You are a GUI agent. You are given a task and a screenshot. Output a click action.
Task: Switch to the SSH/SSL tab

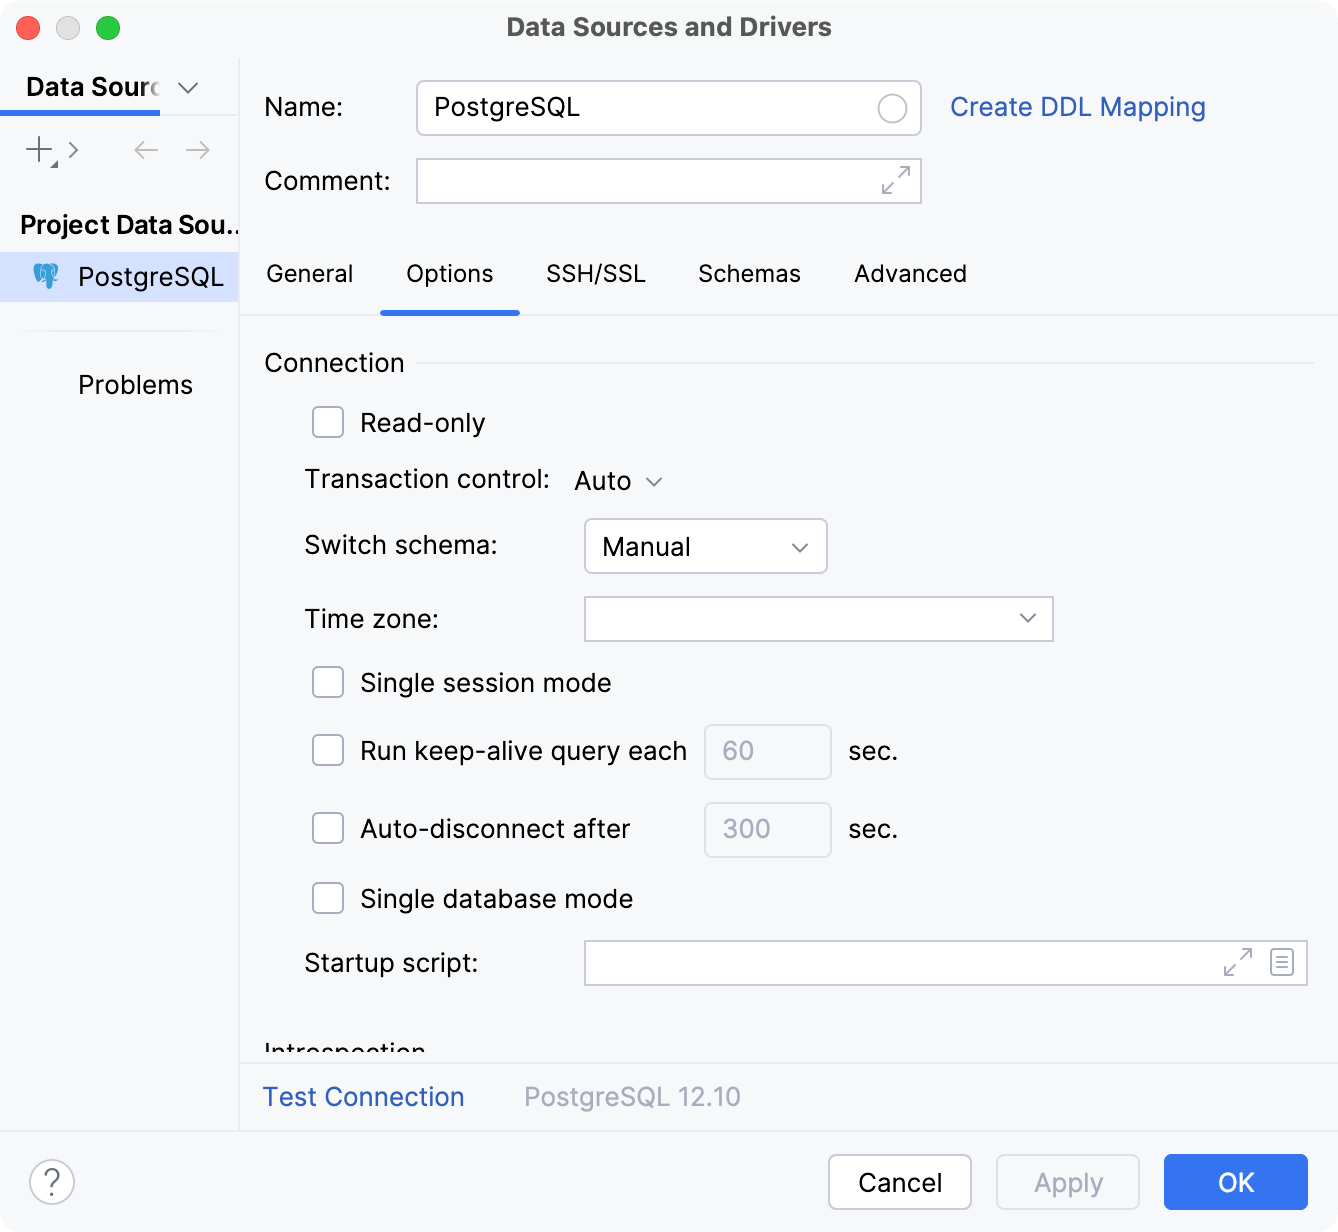click(596, 273)
